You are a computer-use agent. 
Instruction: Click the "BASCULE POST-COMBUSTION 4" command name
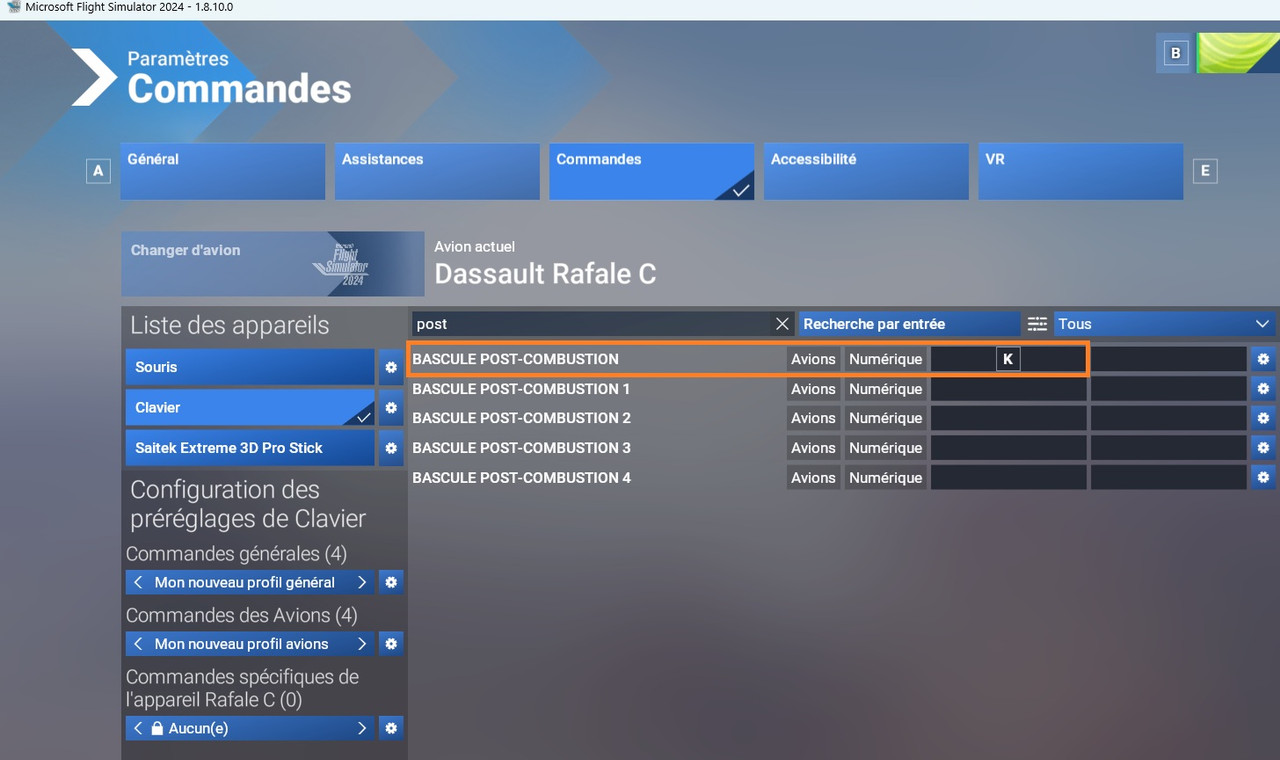click(x=521, y=477)
